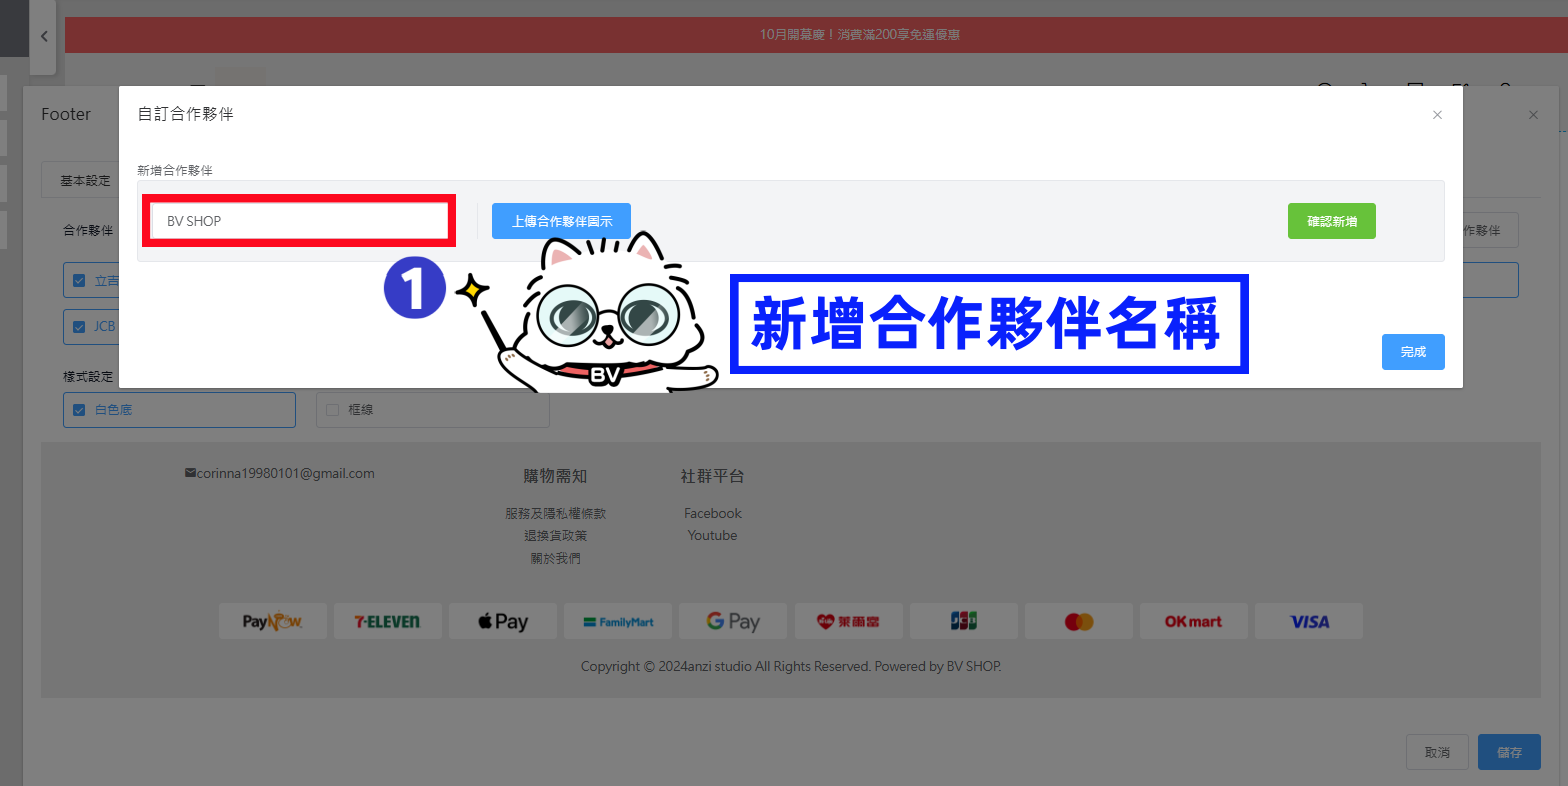Switch to the 基本設定 tab
The image size is (1568, 786).
pos(85,181)
